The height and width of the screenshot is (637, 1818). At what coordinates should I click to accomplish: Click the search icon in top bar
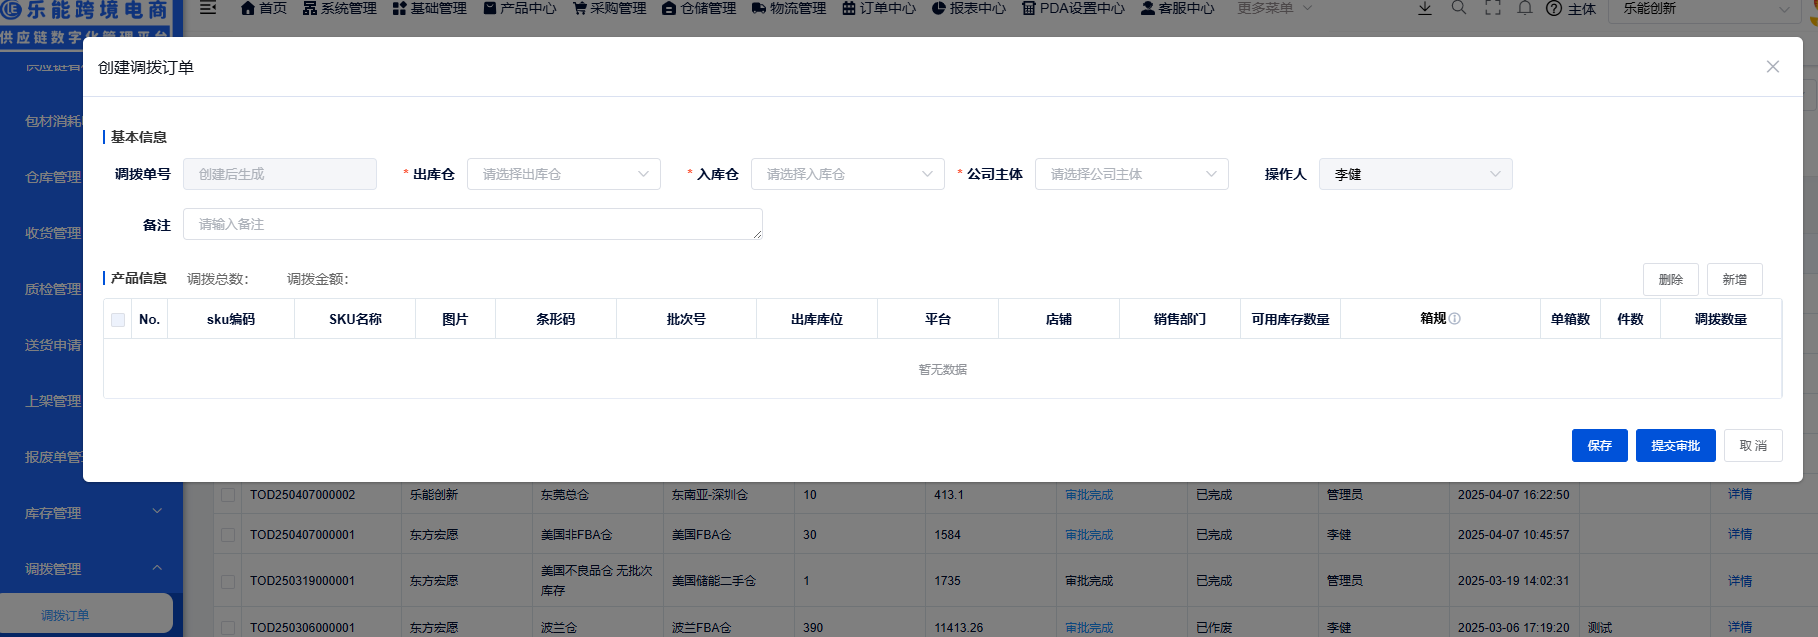tap(1459, 8)
